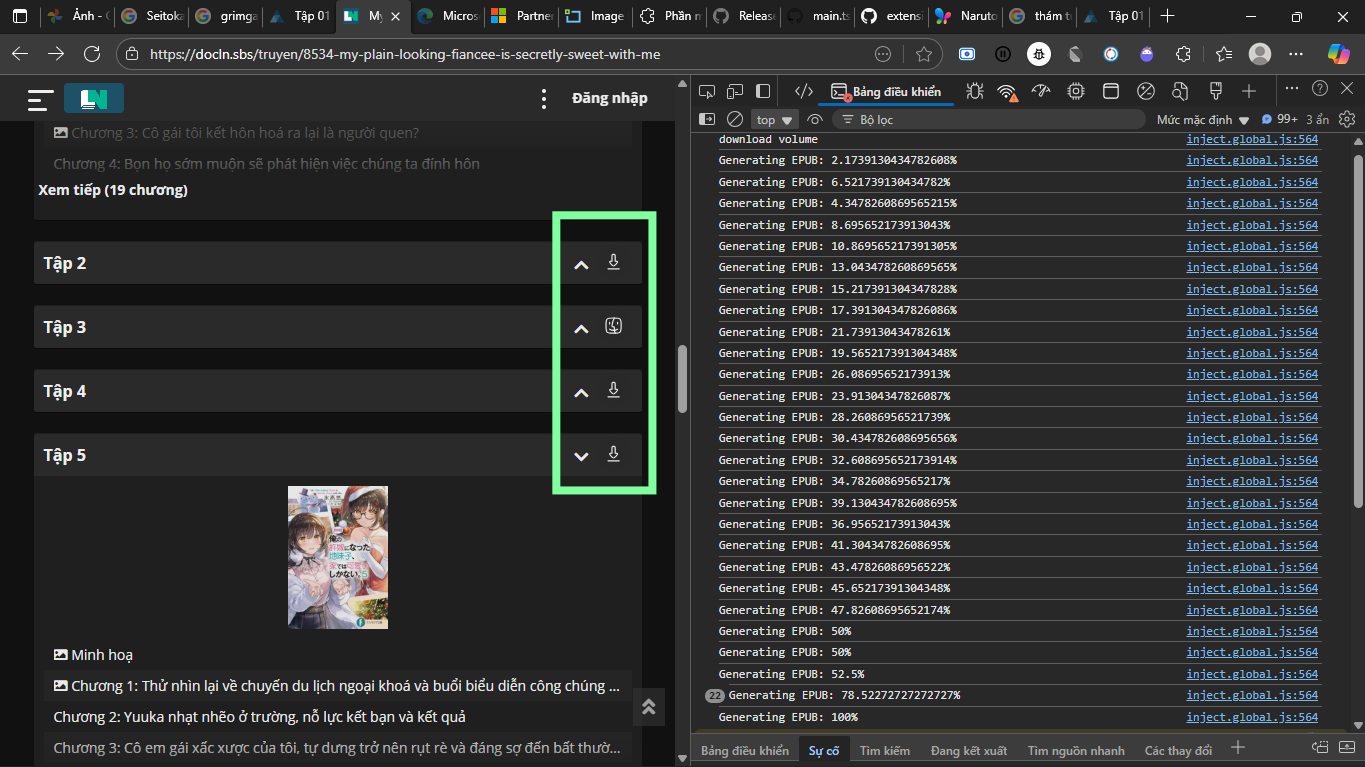Open console settings gear
Viewport: 1365px width, 767px height.
[x=1347, y=119]
